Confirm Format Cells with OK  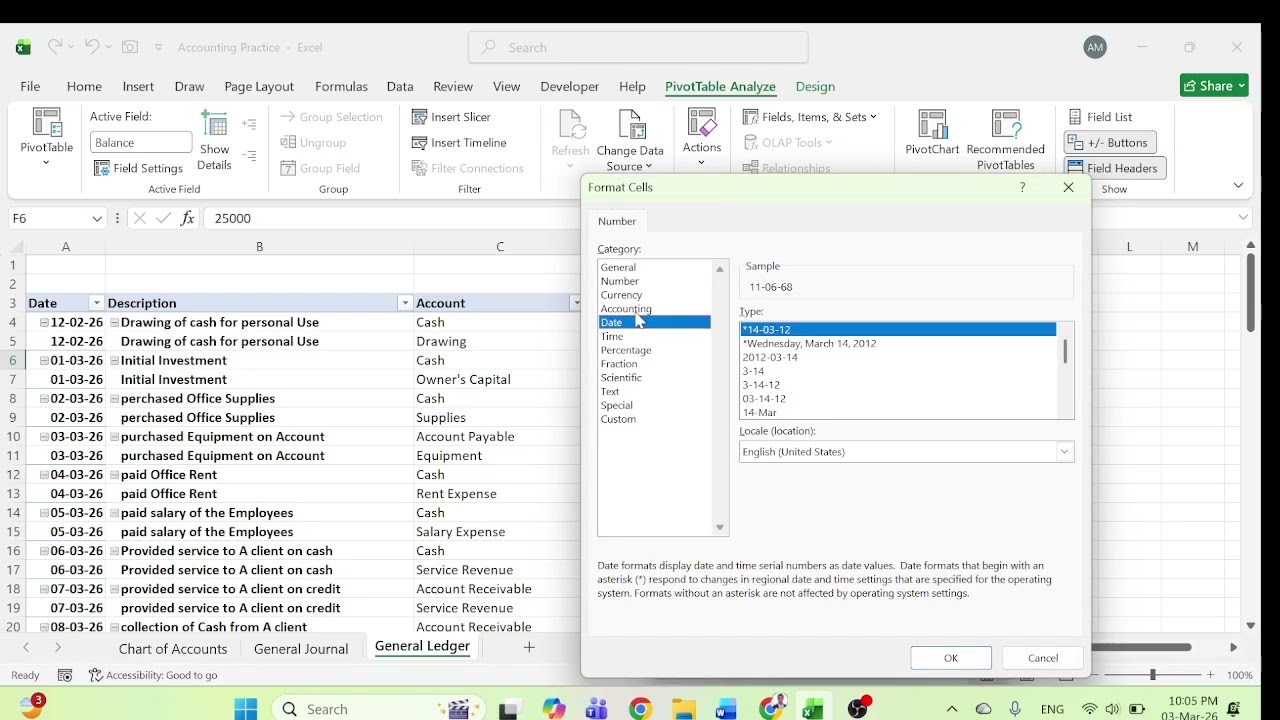(951, 658)
